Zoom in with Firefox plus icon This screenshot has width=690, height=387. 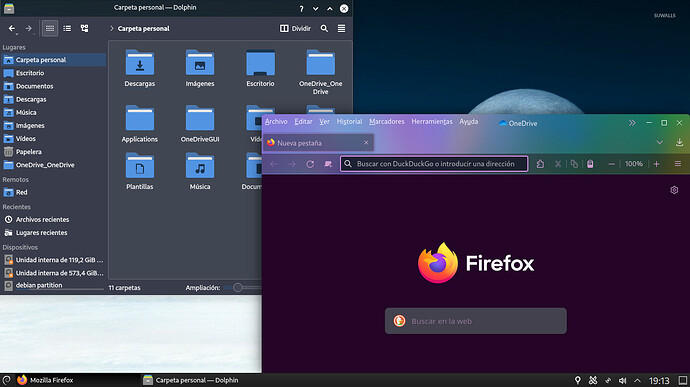pyautogui.click(x=657, y=164)
